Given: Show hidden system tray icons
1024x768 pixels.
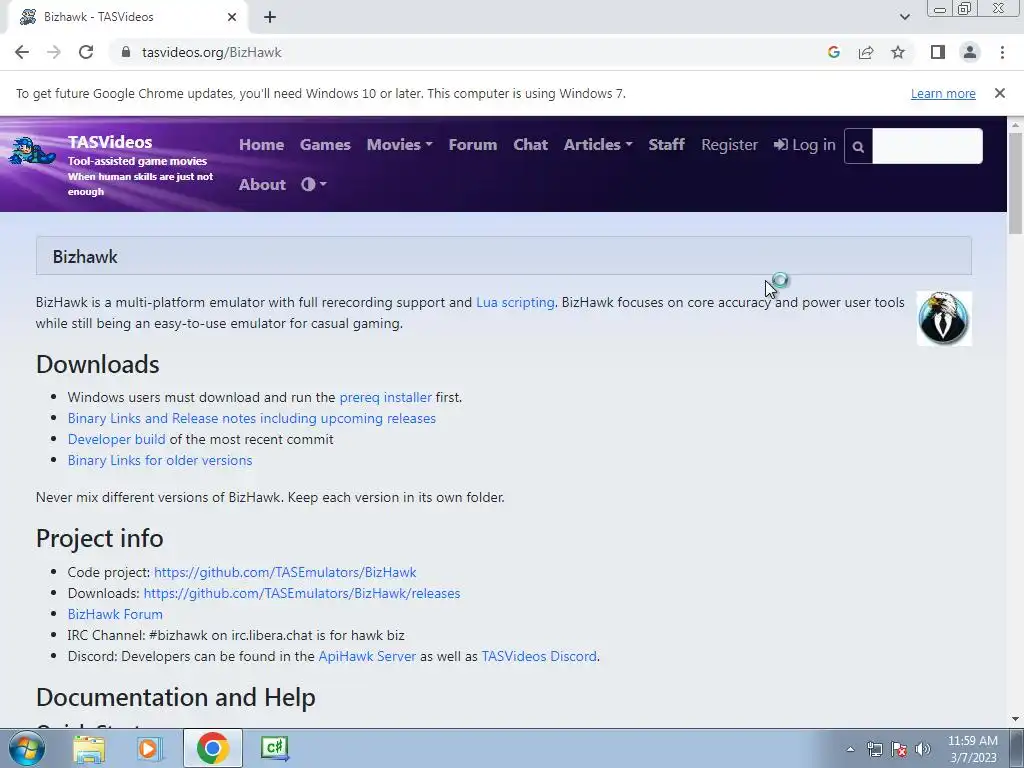Looking at the screenshot, I should (x=850, y=749).
